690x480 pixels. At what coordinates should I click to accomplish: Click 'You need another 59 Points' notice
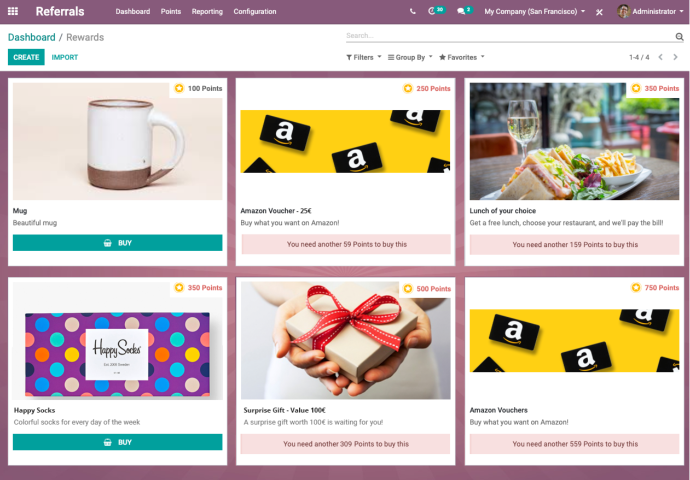tap(346, 244)
